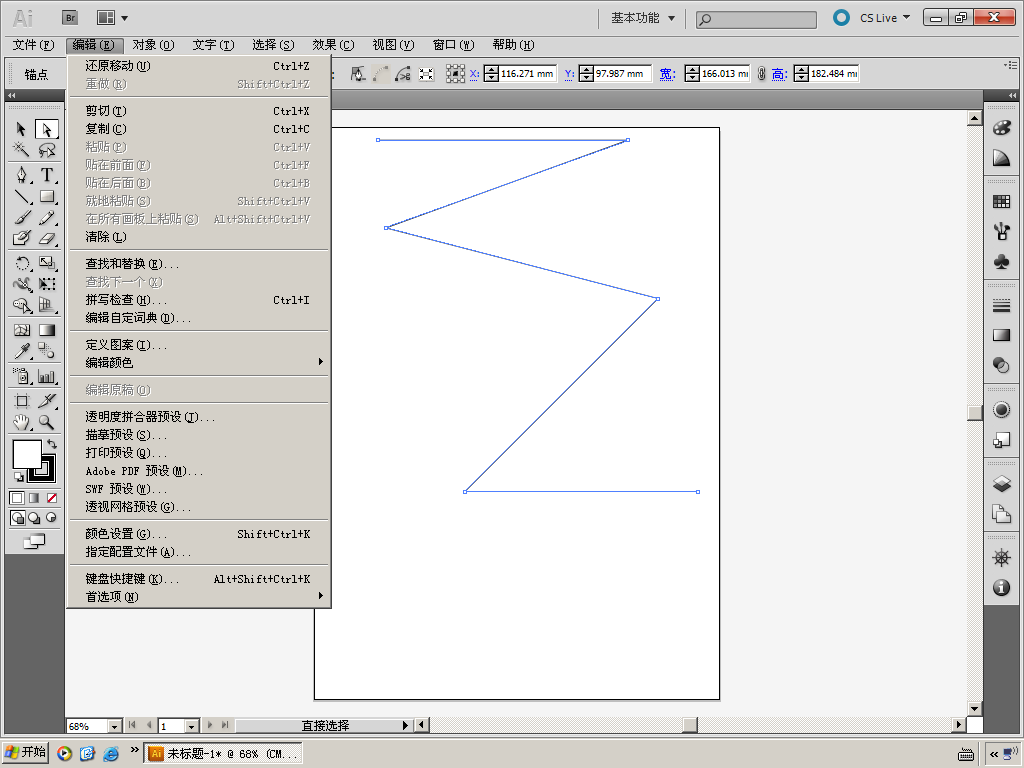Launch Adobe Bridge with the Br button

pyautogui.click(x=70, y=18)
